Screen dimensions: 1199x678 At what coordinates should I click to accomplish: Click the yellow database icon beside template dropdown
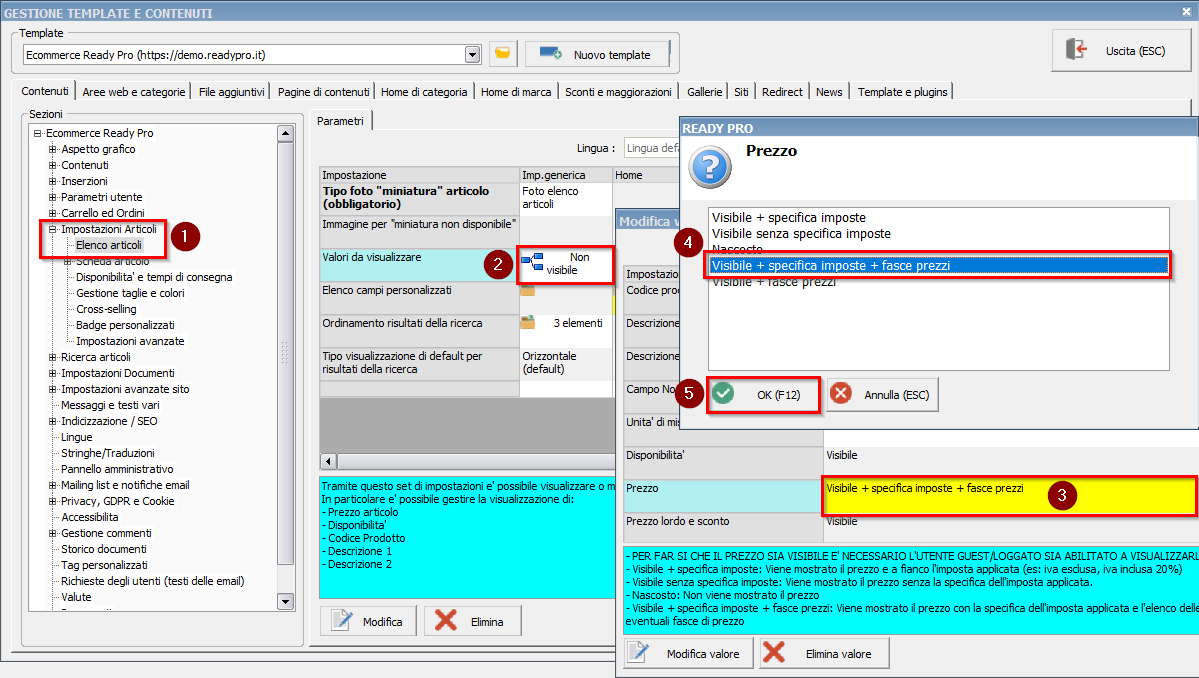(x=502, y=54)
